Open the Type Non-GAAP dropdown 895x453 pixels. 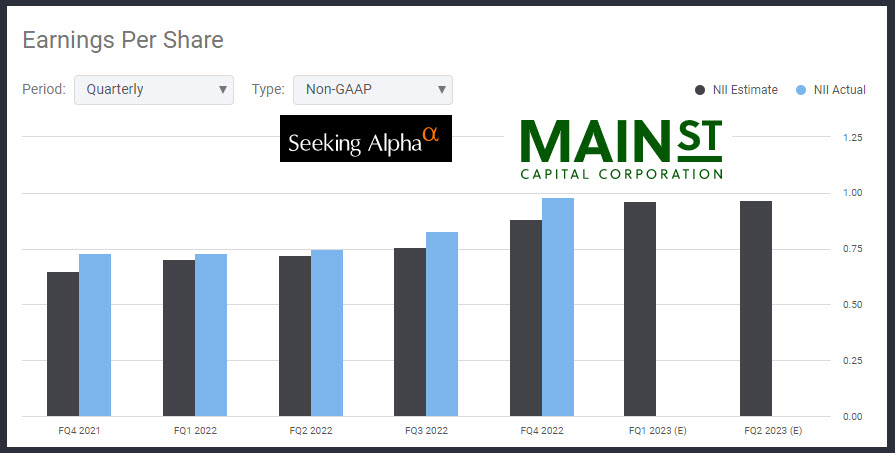(372, 89)
